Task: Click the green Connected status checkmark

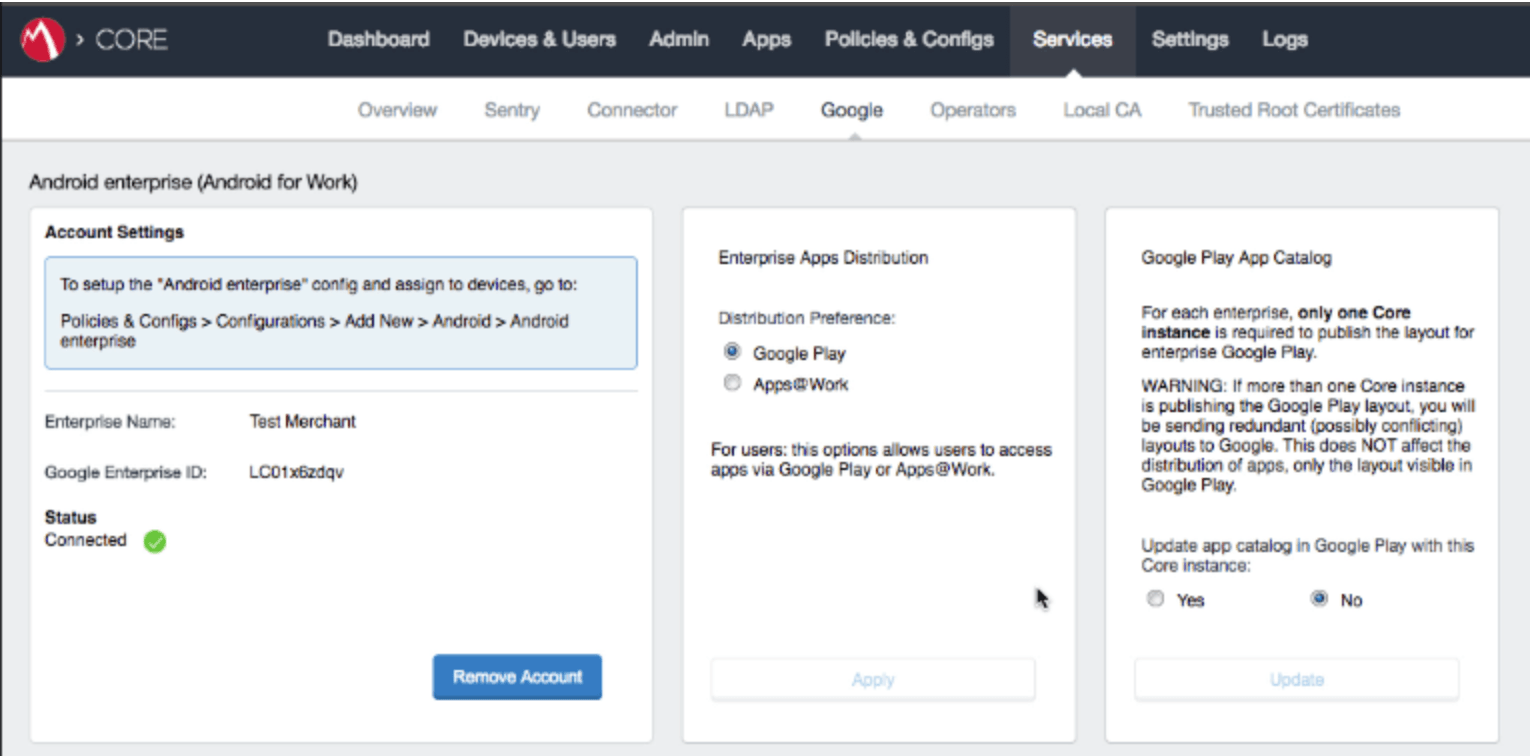Action: click(154, 542)
